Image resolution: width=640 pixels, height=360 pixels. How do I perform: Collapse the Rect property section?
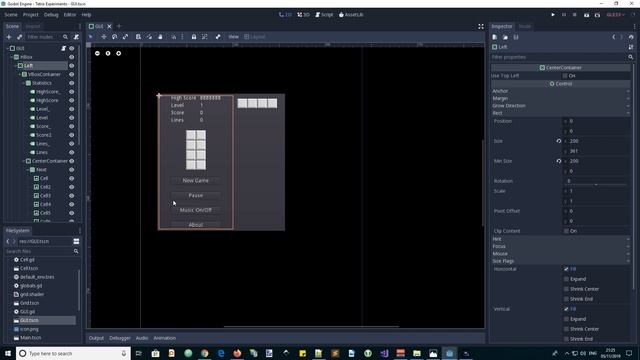tap(560, 113)
